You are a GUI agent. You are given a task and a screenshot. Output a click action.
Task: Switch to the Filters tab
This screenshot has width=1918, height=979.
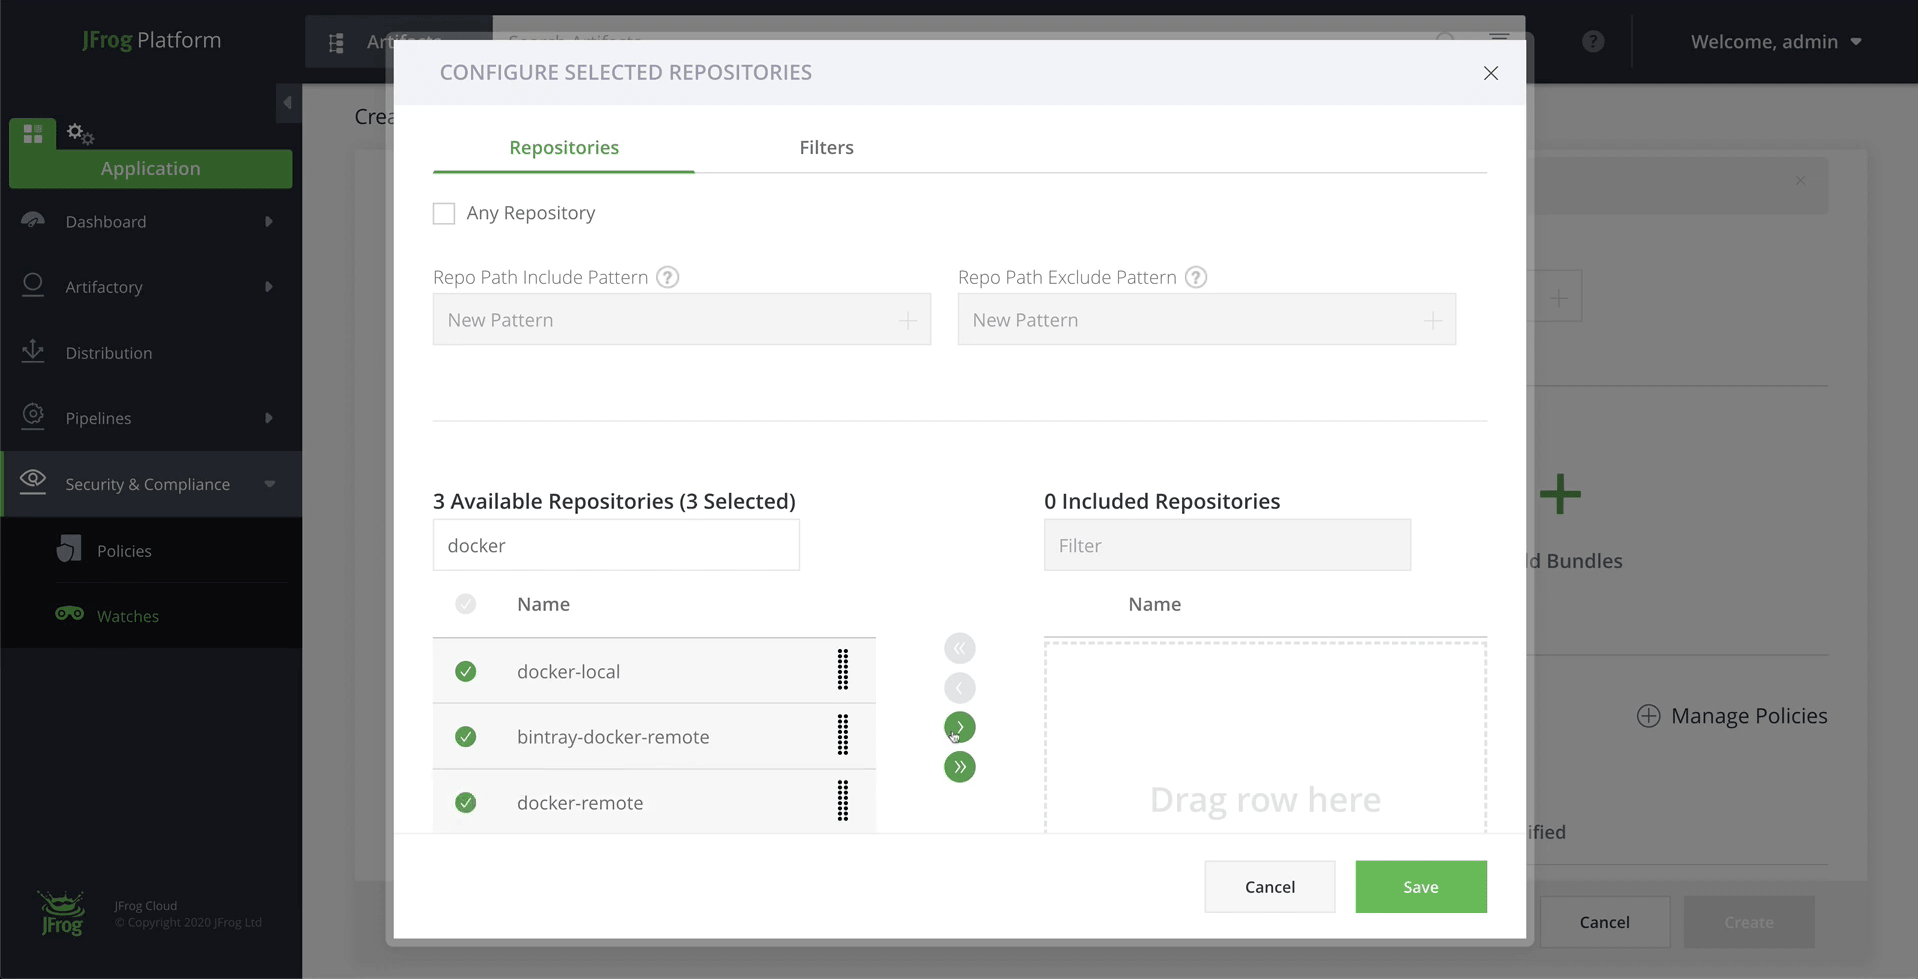826,147
